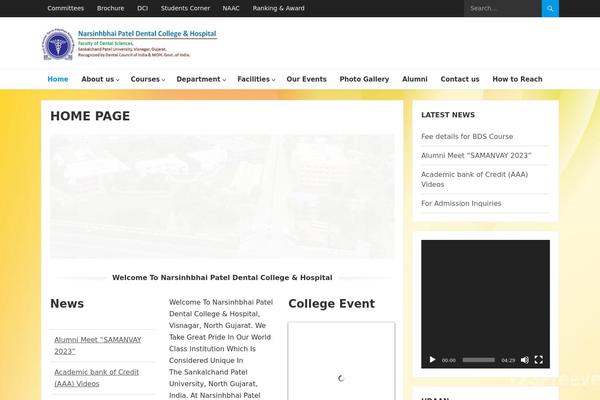Image resolution: width=600 pixels, height=400 pixels.
Task: Mute the video with speaker icon
Action: click(525, 360)
